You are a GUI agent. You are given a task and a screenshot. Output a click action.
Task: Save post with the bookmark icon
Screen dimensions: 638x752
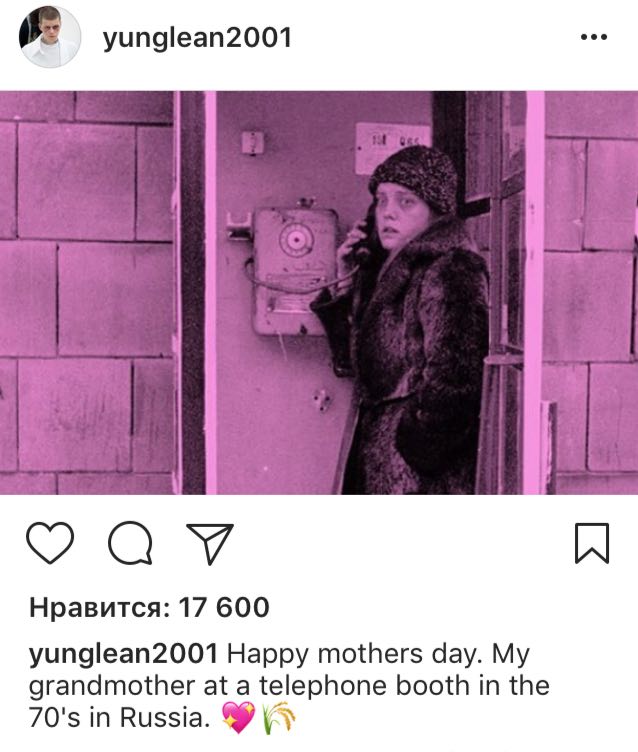coord(591,543)
